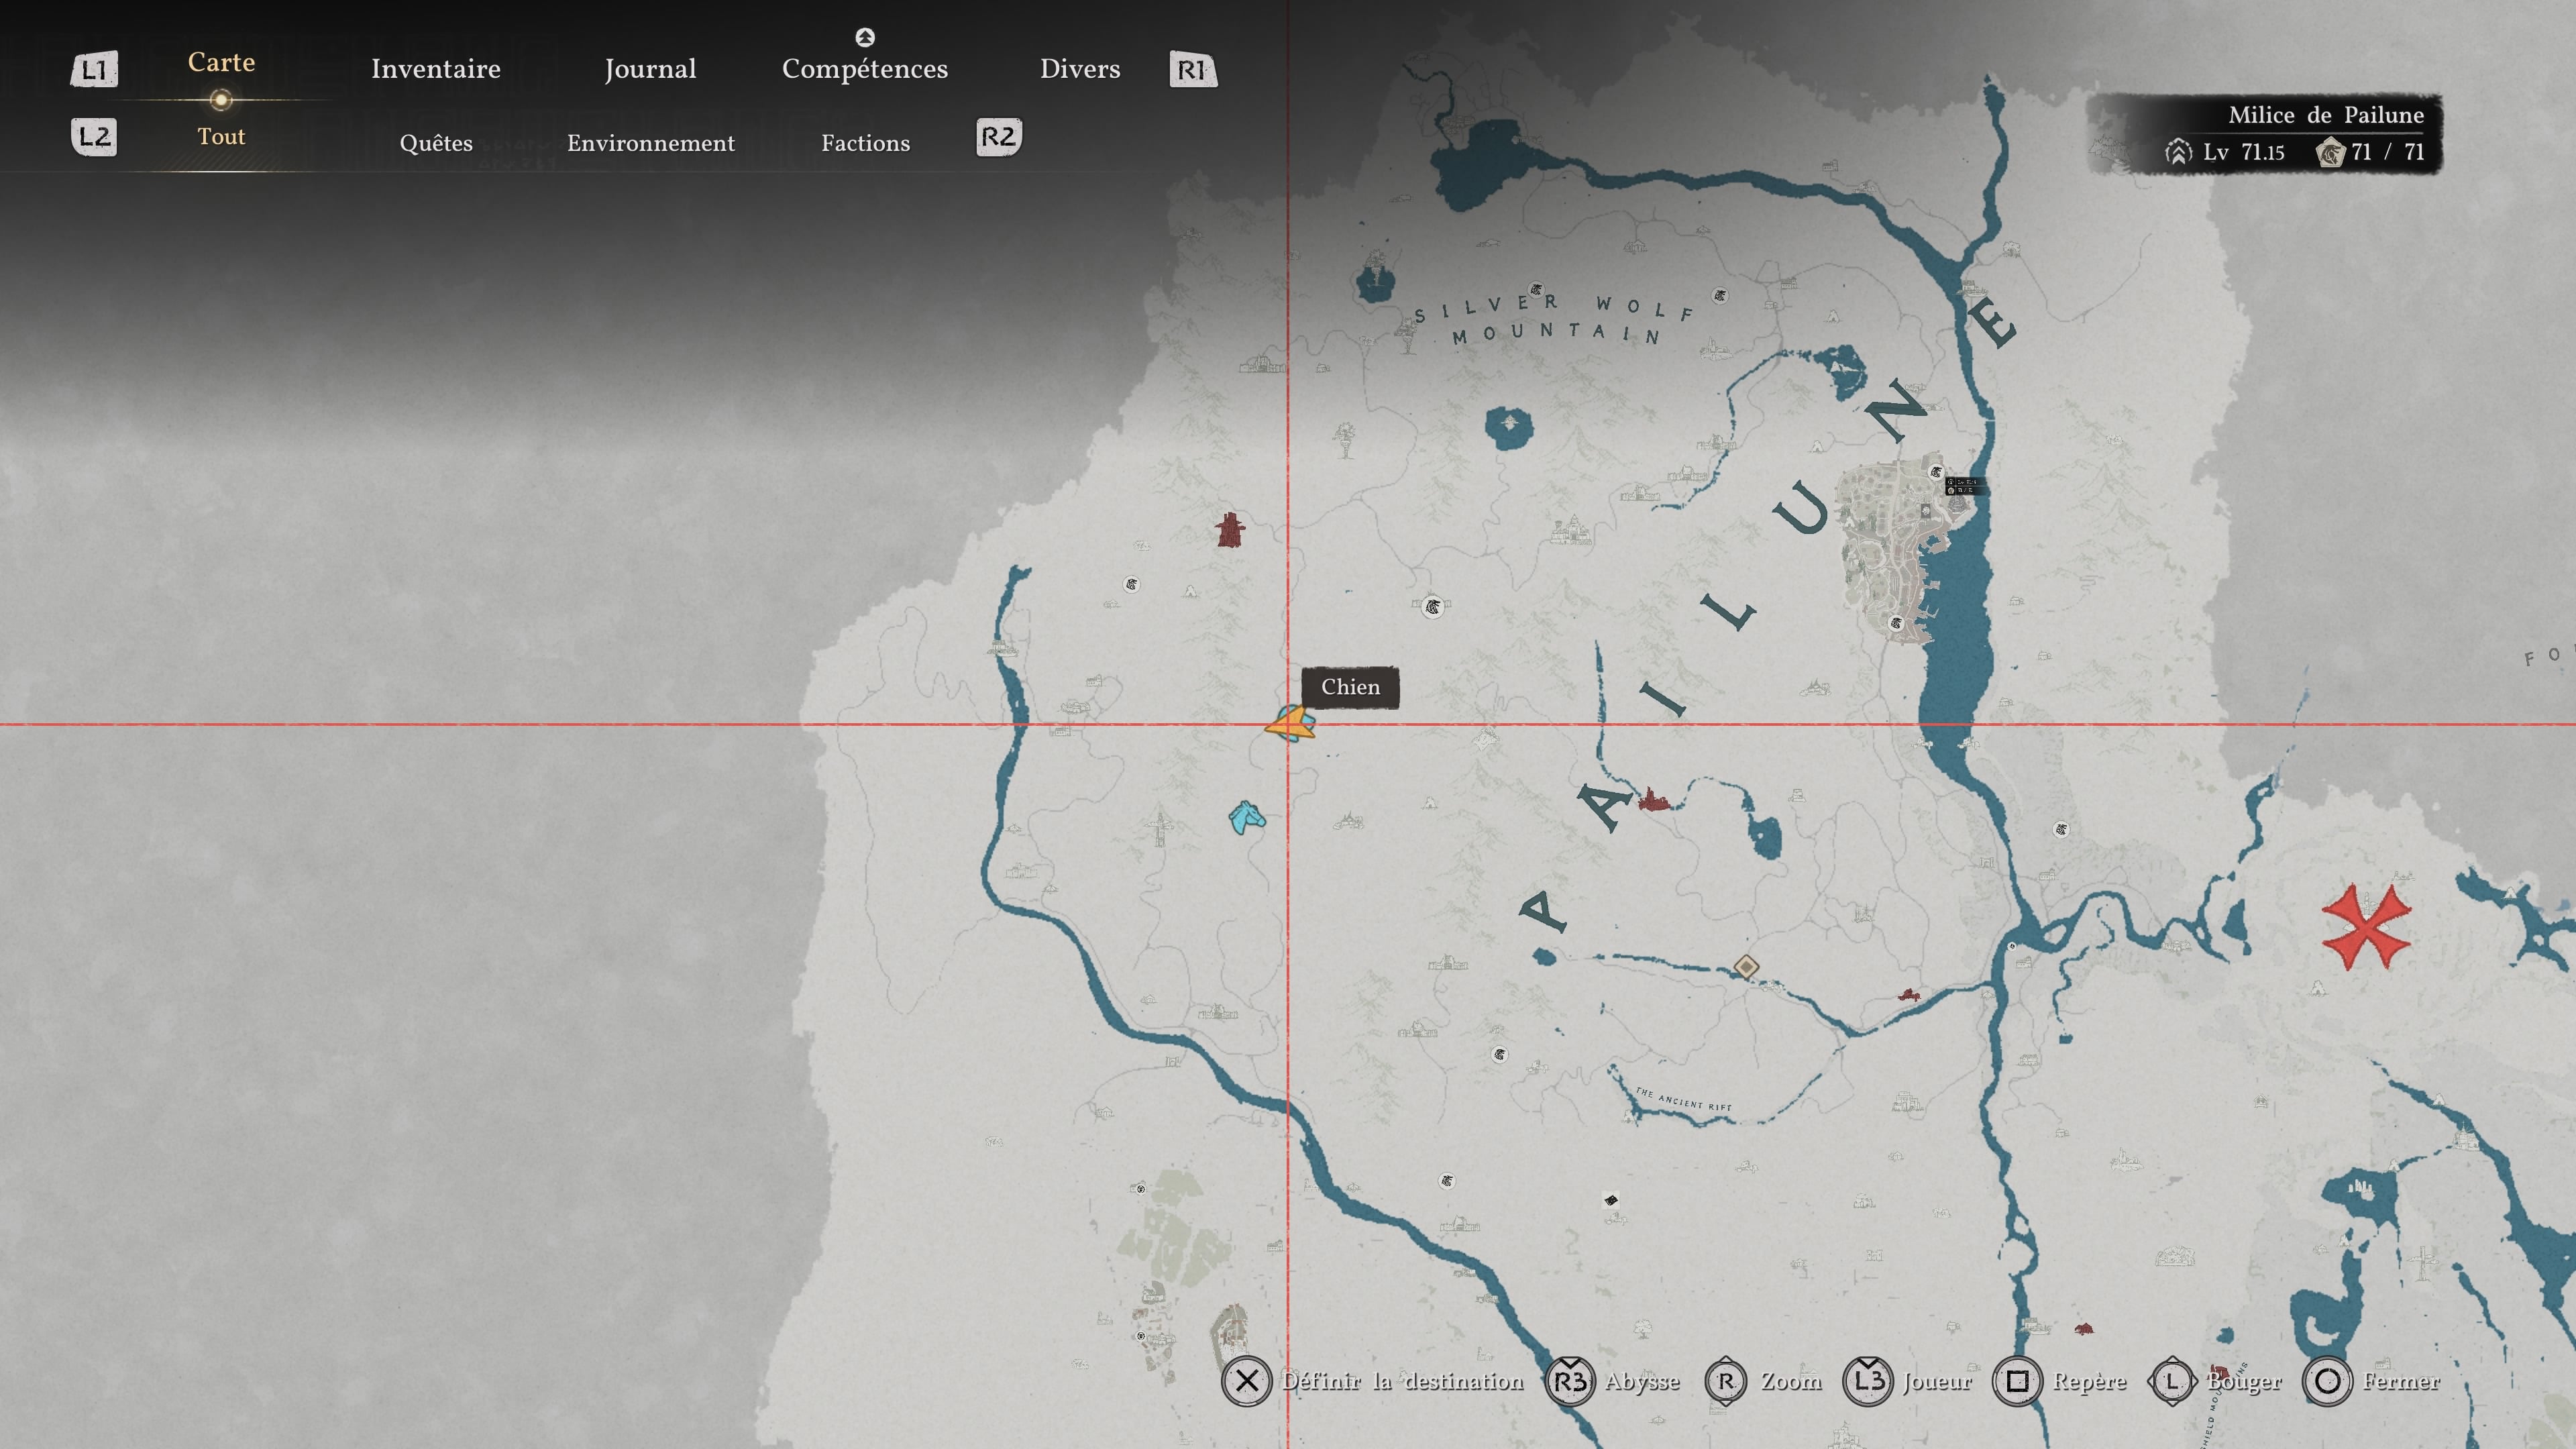The image size is (2576, 1449).
Task: Click The Ancient Rift map label
Action: point(1683,1099)
